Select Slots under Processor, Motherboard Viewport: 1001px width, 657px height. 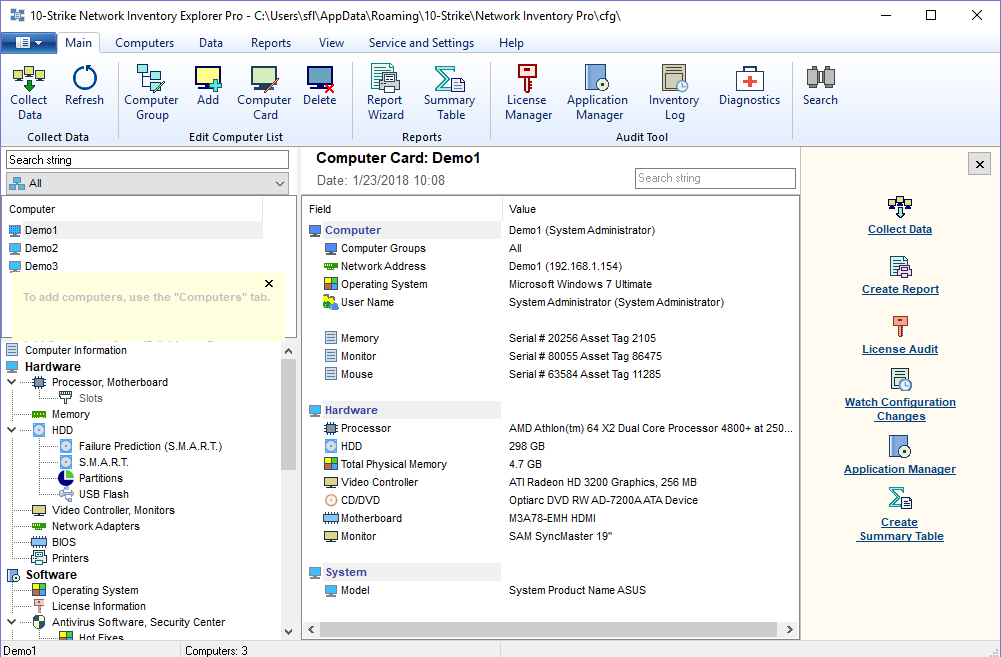pyautogui.click(x=91, y=398)
